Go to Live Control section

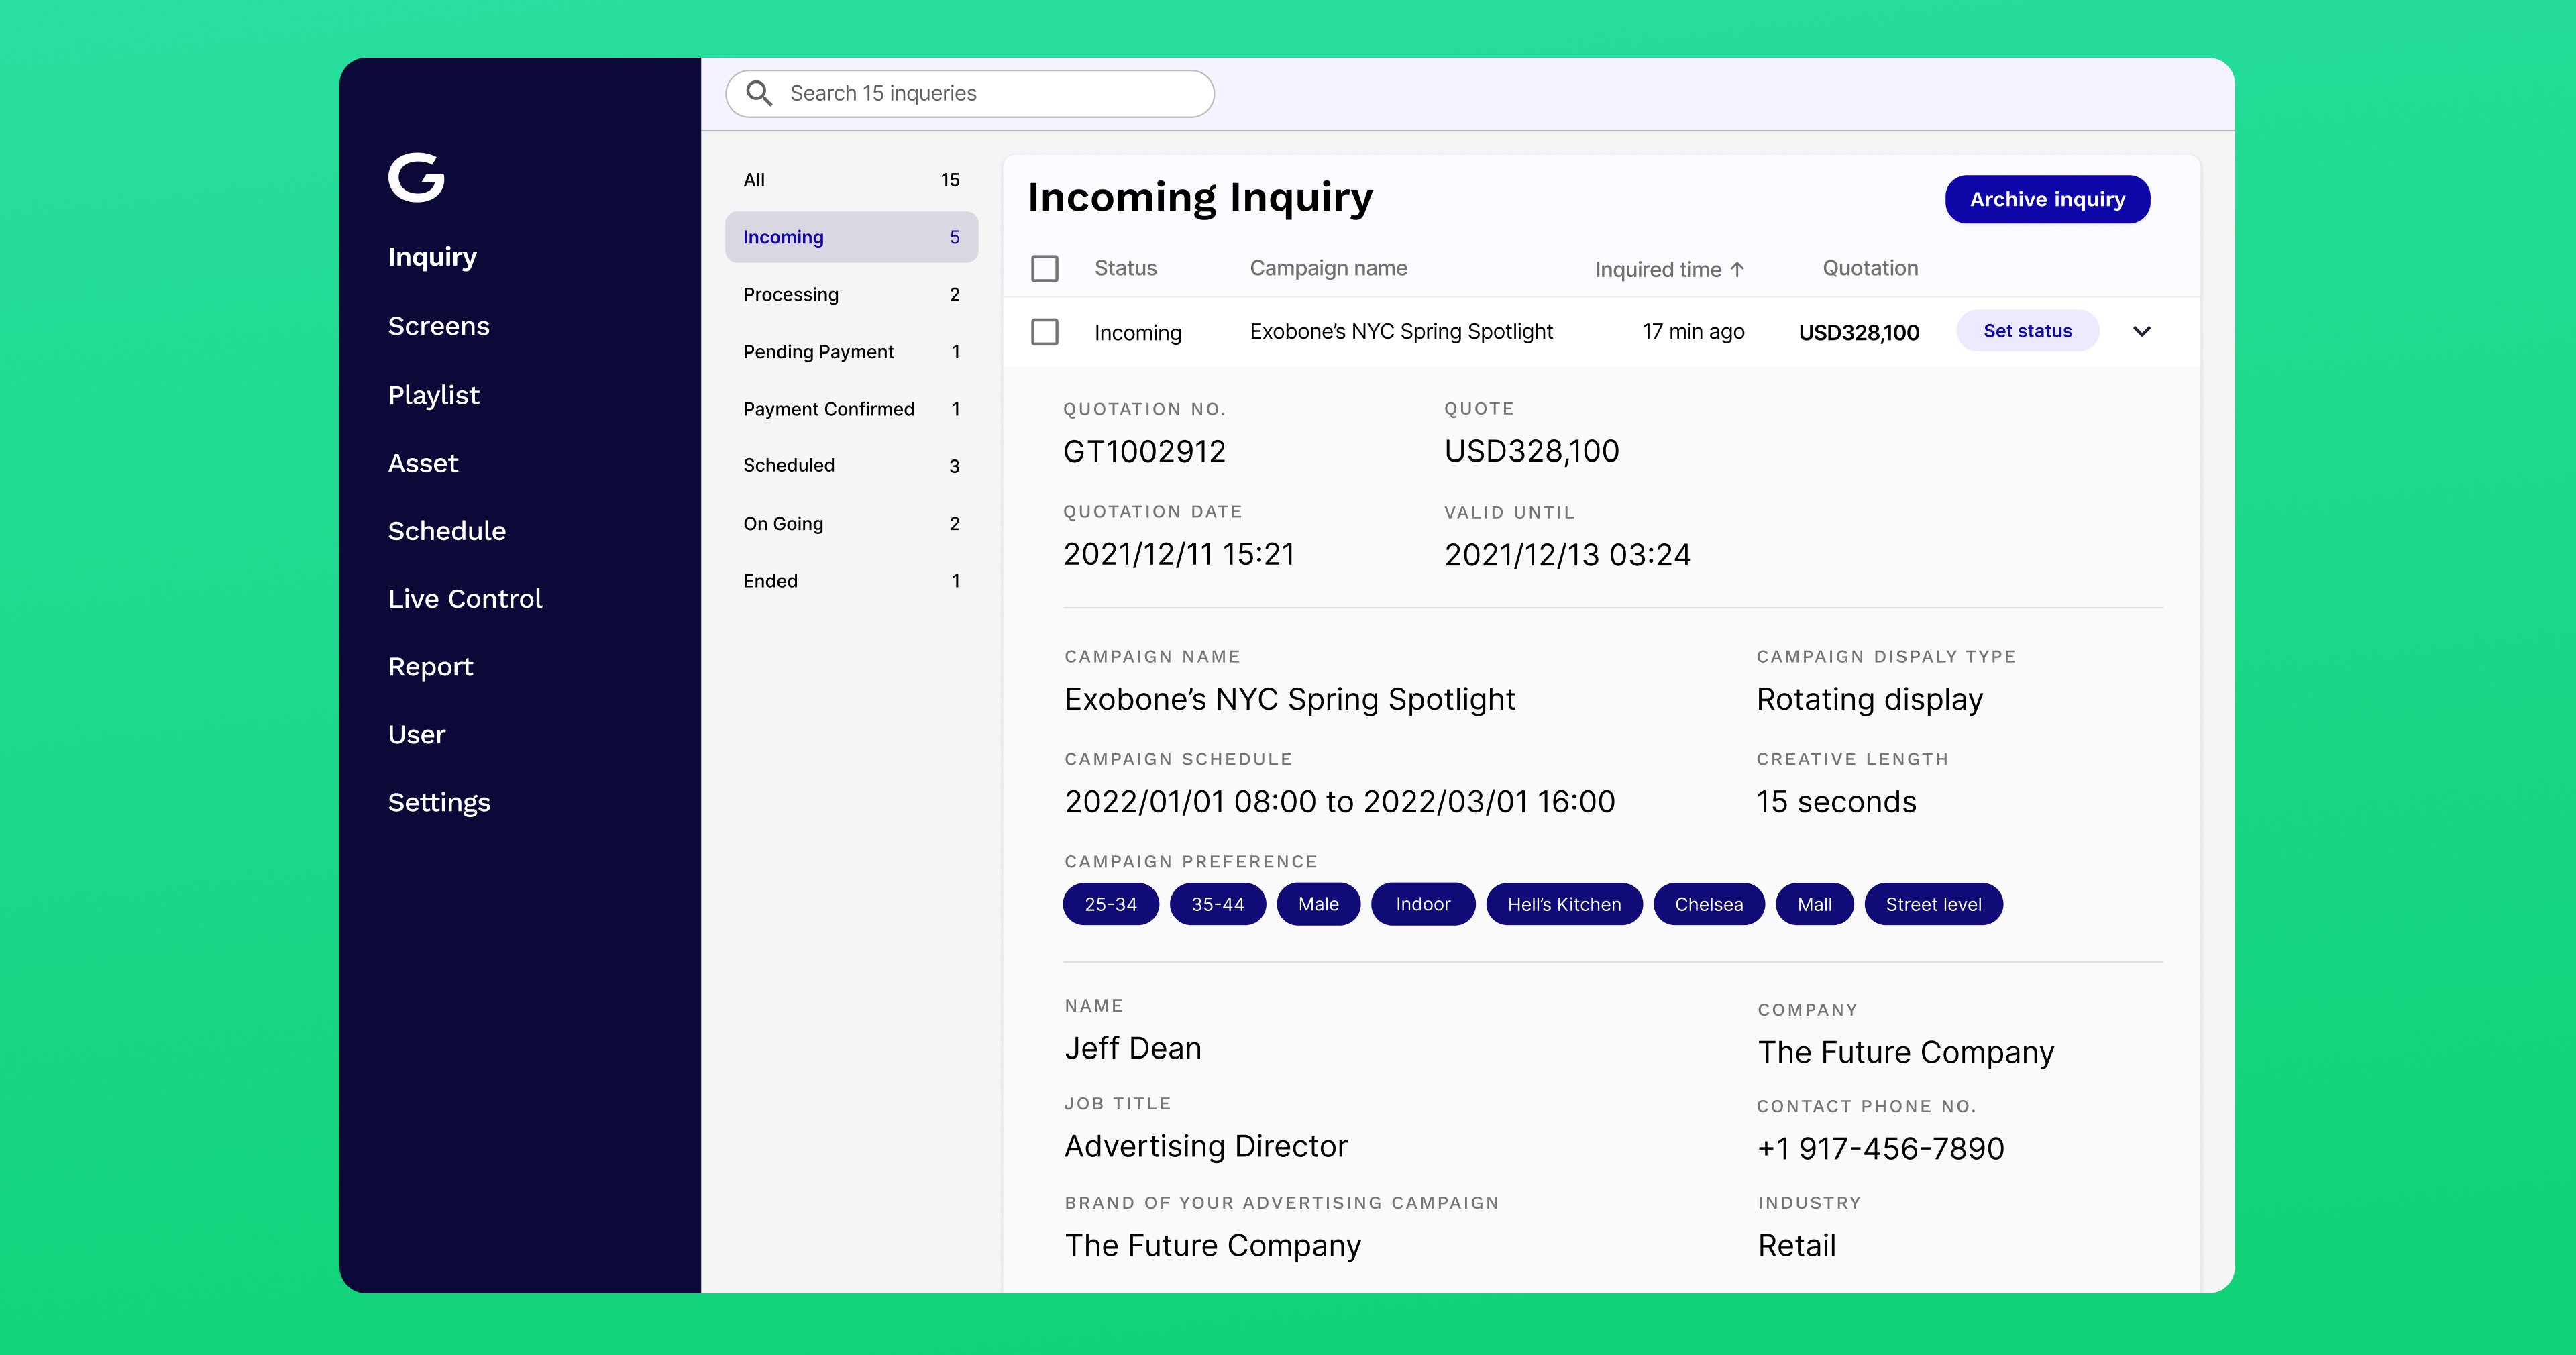465,599
